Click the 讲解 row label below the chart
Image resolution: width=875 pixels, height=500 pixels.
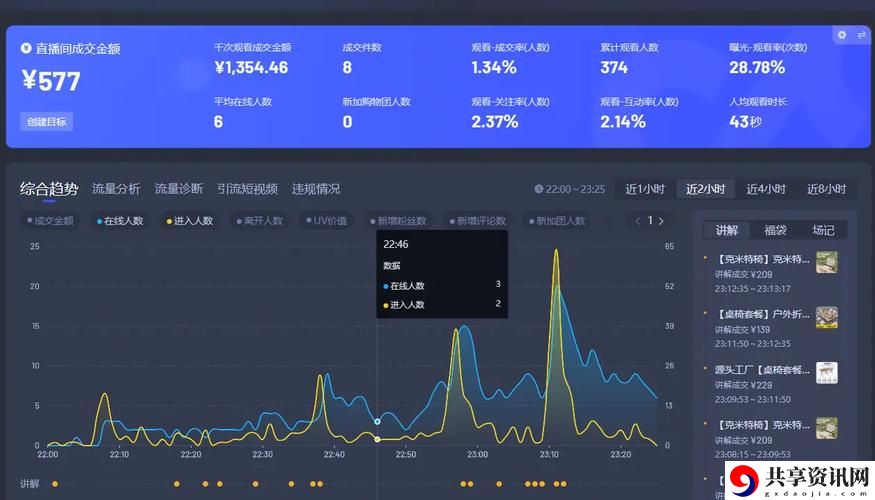point(30,484)
